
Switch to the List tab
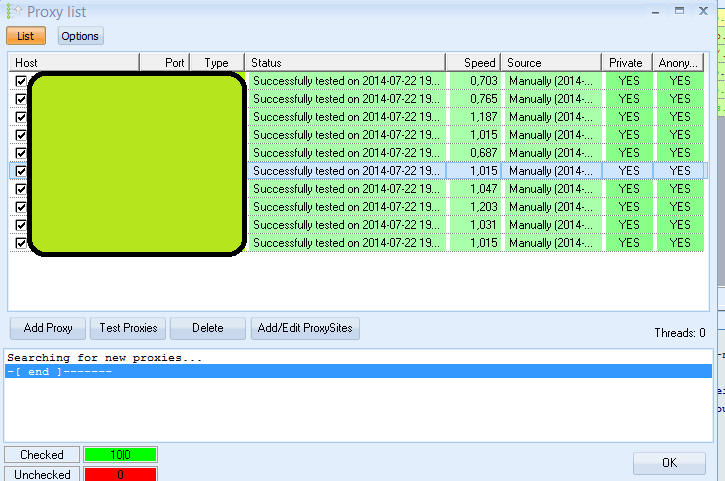coord(25,36)
